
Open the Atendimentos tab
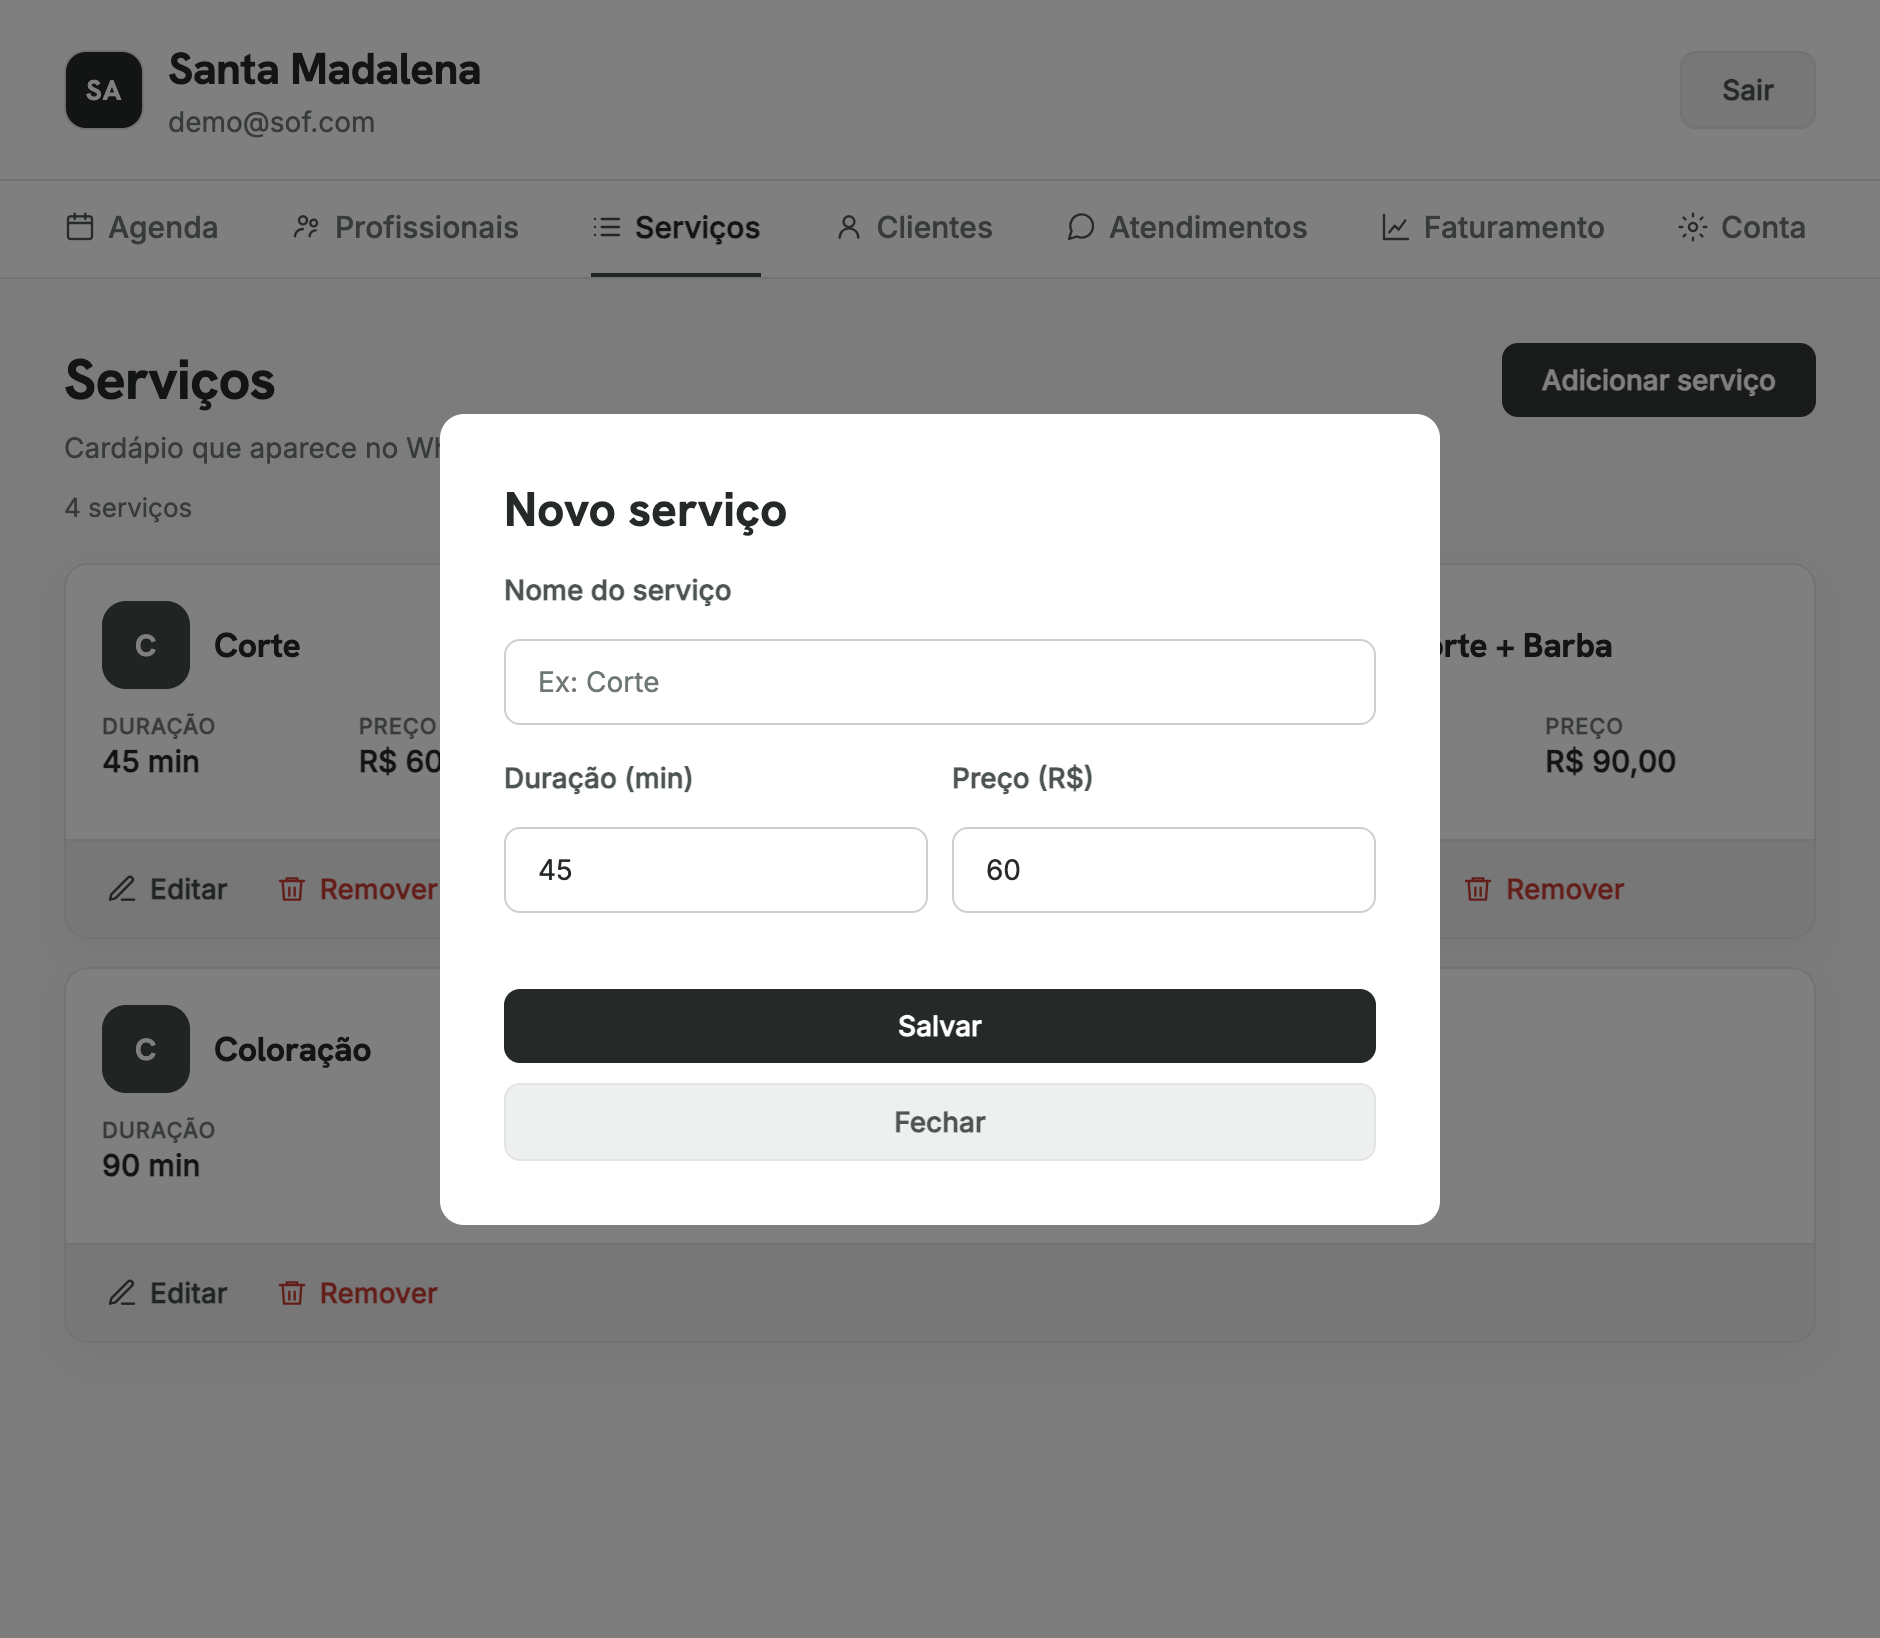(x=1187, y=228)
